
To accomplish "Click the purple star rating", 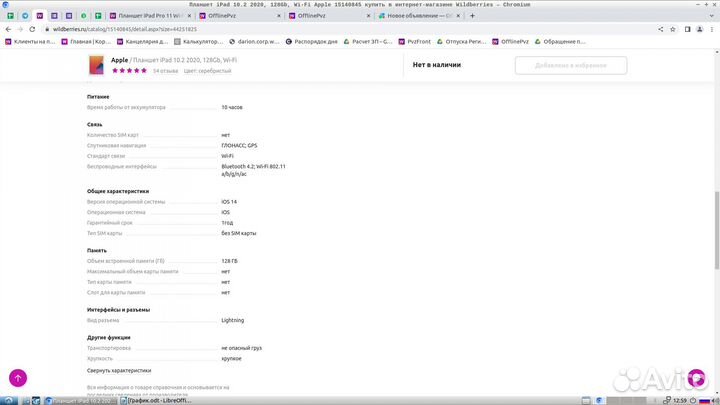I will click(x=128, y=71).
